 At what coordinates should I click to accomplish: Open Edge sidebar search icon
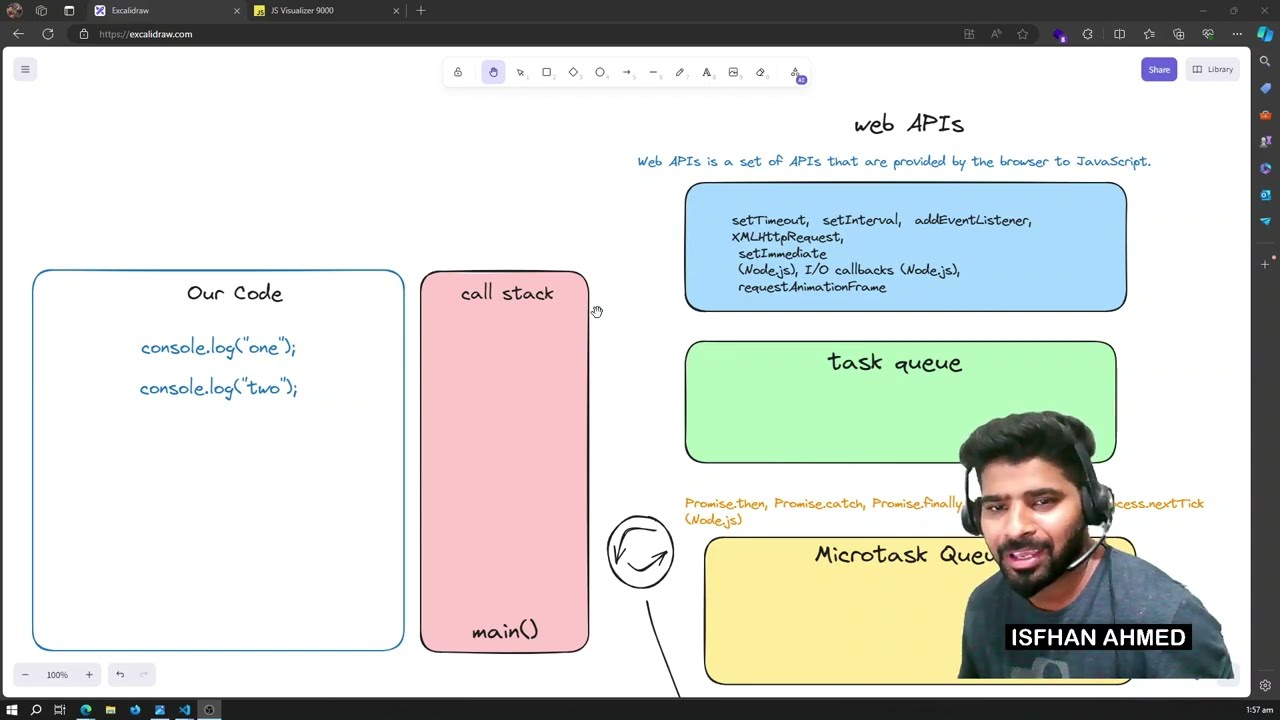point(1265,62)
